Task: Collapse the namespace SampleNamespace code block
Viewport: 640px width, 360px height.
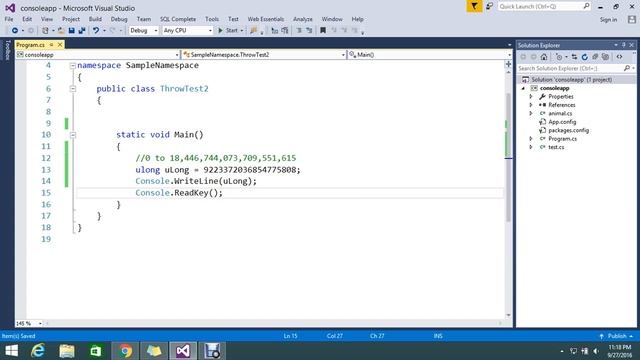Action: click(73, 65)
